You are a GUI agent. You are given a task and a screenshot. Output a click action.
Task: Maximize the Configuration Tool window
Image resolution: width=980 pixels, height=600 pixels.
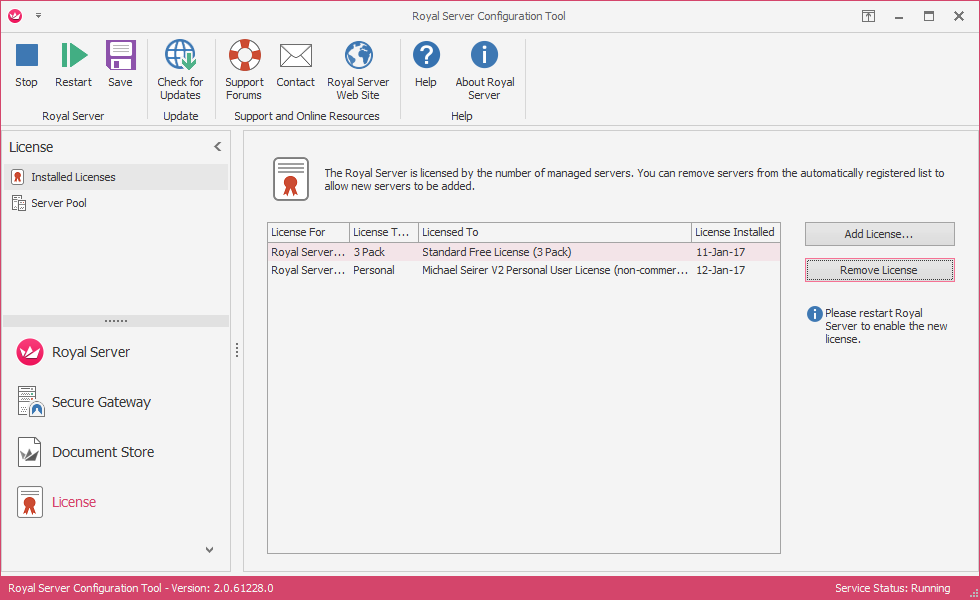[929, 16]
